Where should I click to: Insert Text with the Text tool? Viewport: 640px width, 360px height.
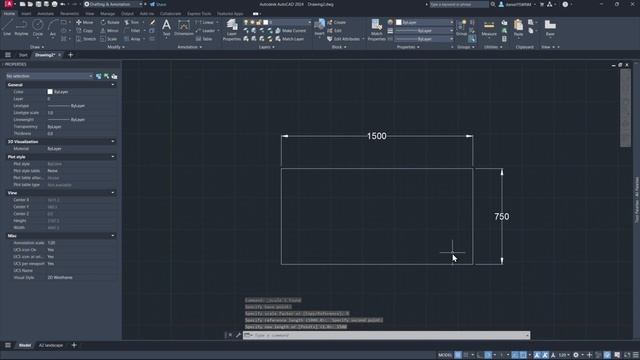166,28
